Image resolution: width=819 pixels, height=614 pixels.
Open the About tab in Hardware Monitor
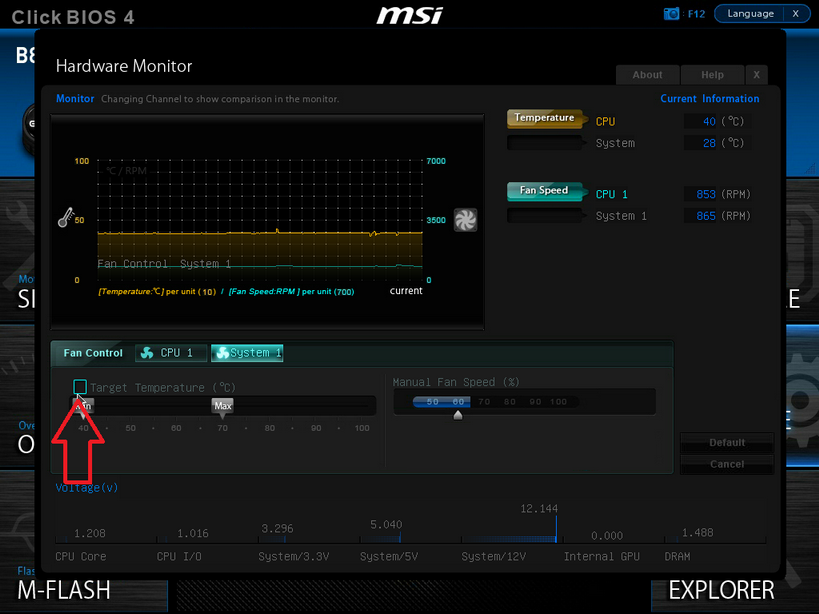point(648,75)
